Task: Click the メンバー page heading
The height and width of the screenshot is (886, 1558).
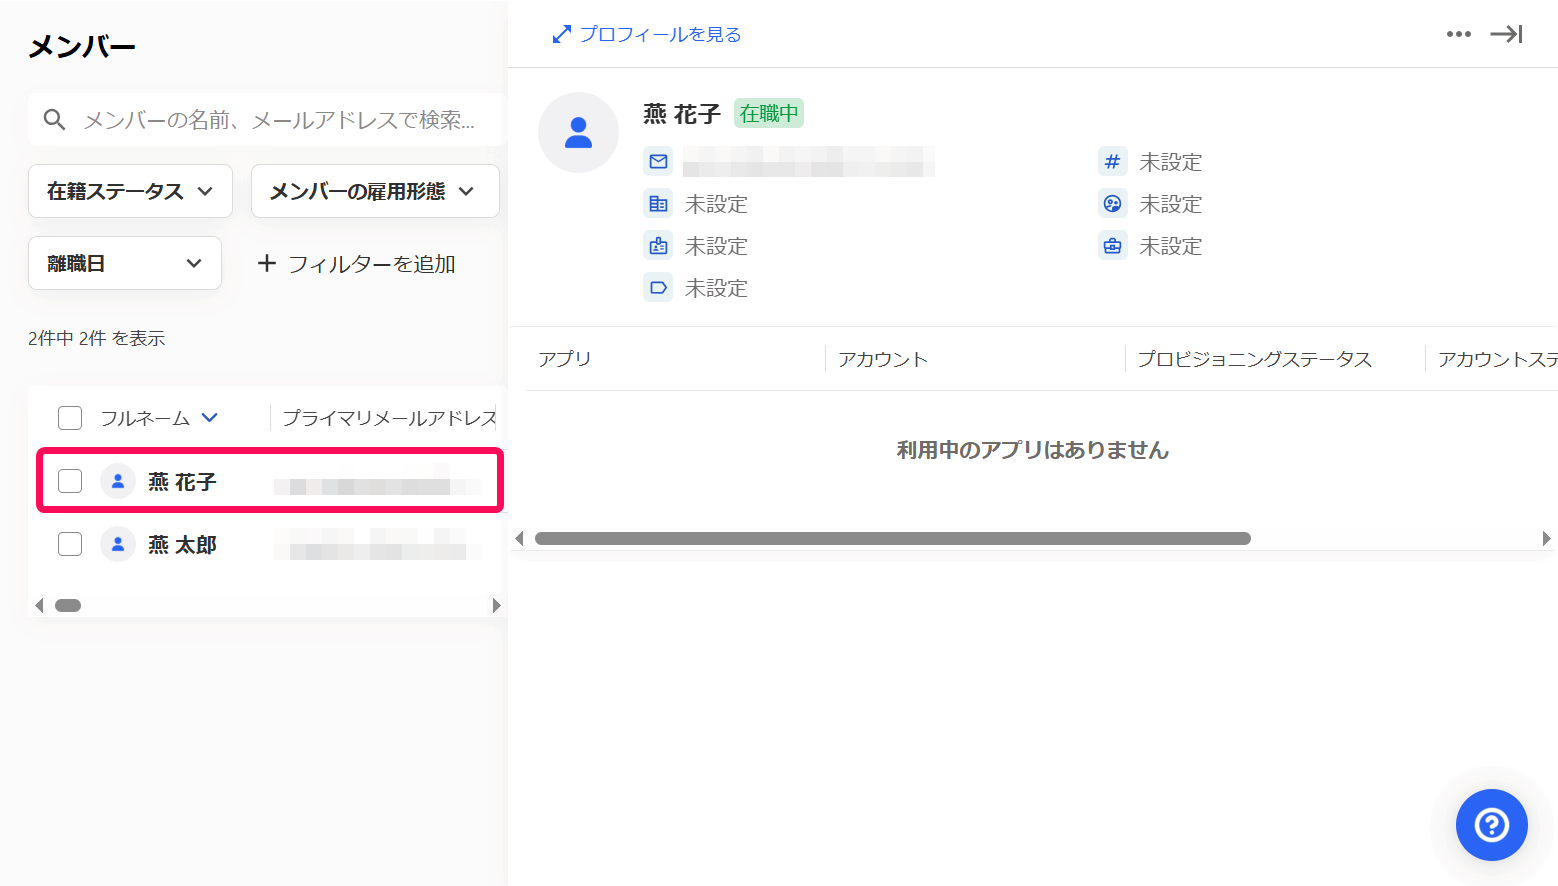Action: 82,47
